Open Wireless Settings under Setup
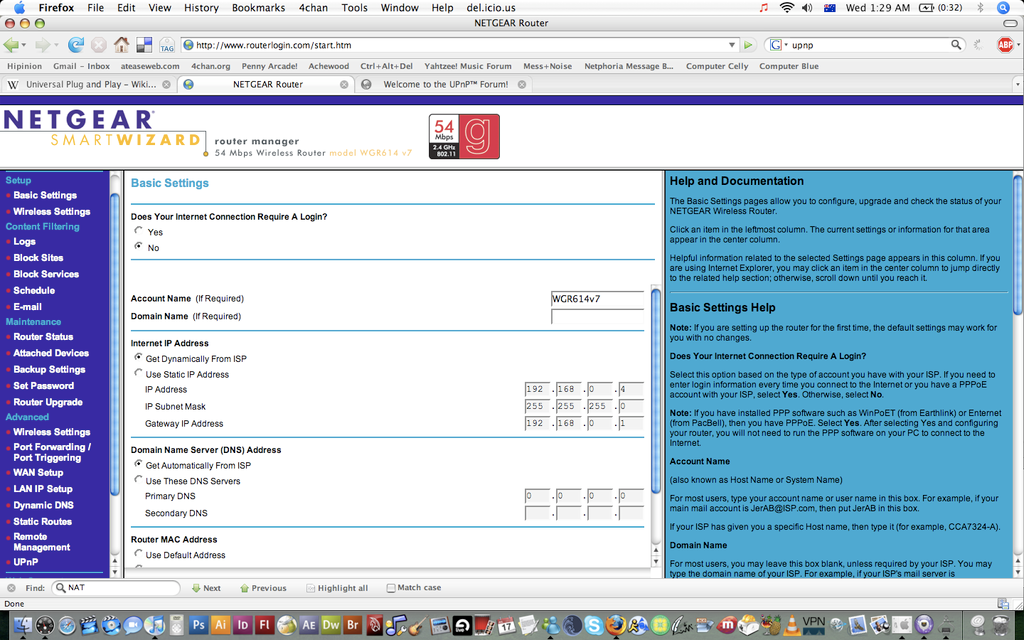Screen dimensions: 1024x640 [x=52, y=212]
